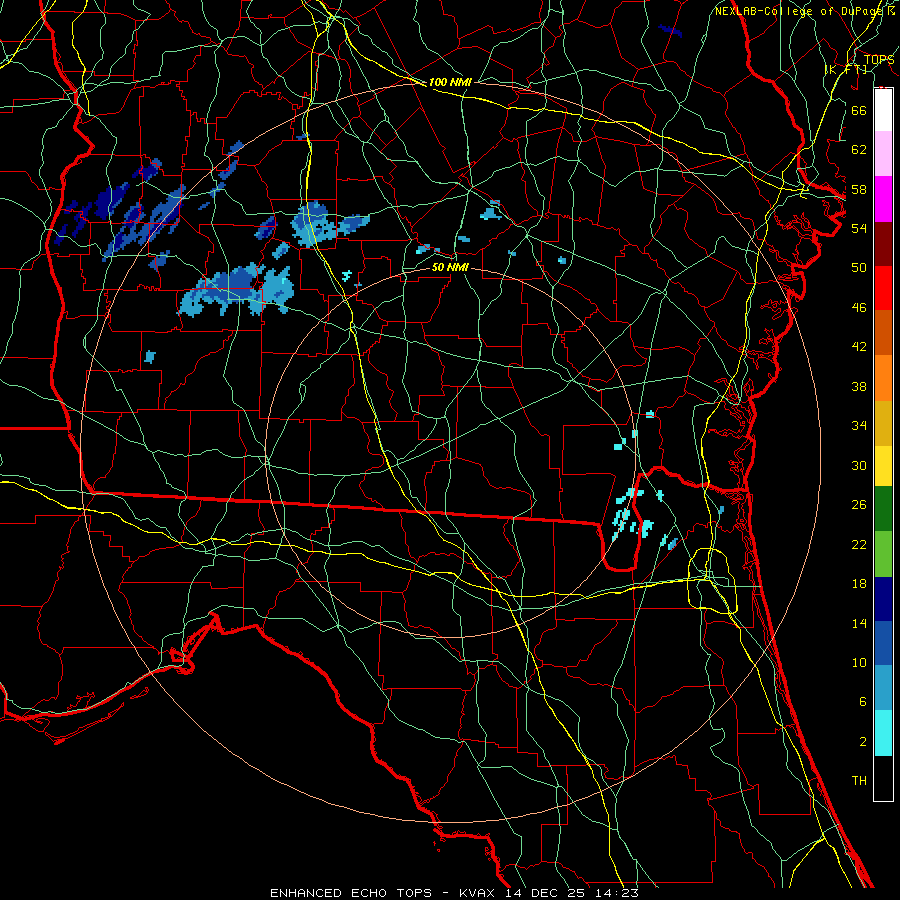900x900 pixels.
Task: Click the 'TOPS' legend title
Action: [x=879, y=60]
